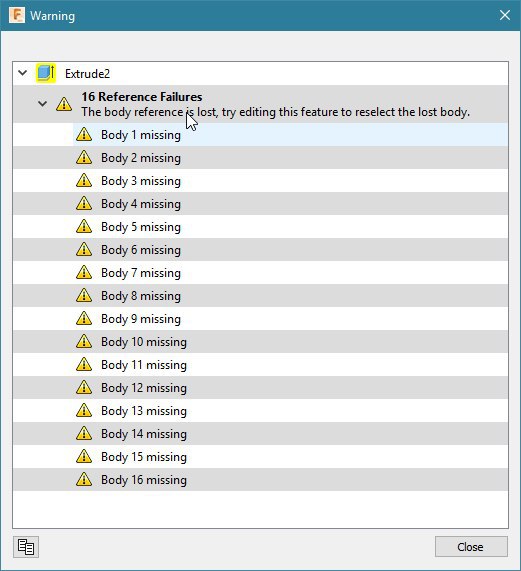
Task: Click the warning icon beside Body 9 missing
Action: 84,318
